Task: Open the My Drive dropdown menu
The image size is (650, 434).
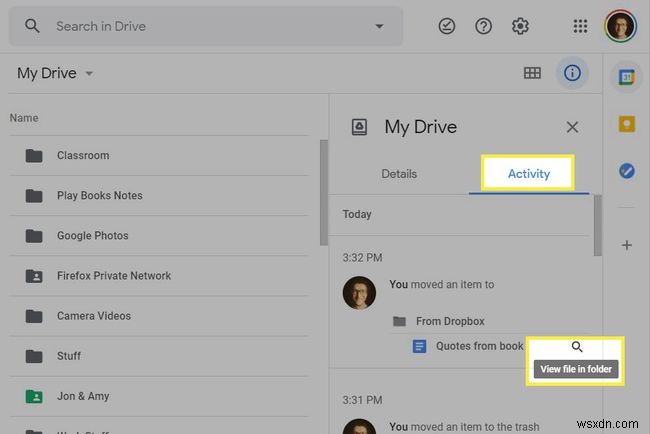Action: click(x=56, y=73)
